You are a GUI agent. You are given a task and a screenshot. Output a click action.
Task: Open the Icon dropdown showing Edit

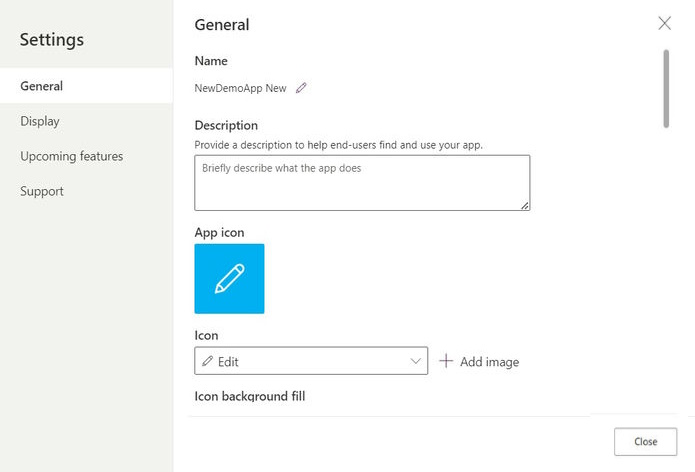(x=310, y=361)
